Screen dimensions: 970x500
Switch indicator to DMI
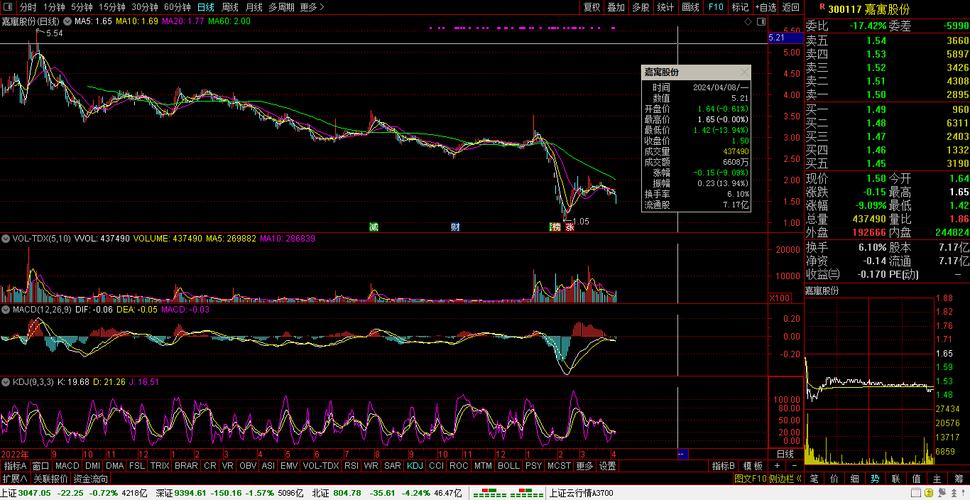(93, 465)
